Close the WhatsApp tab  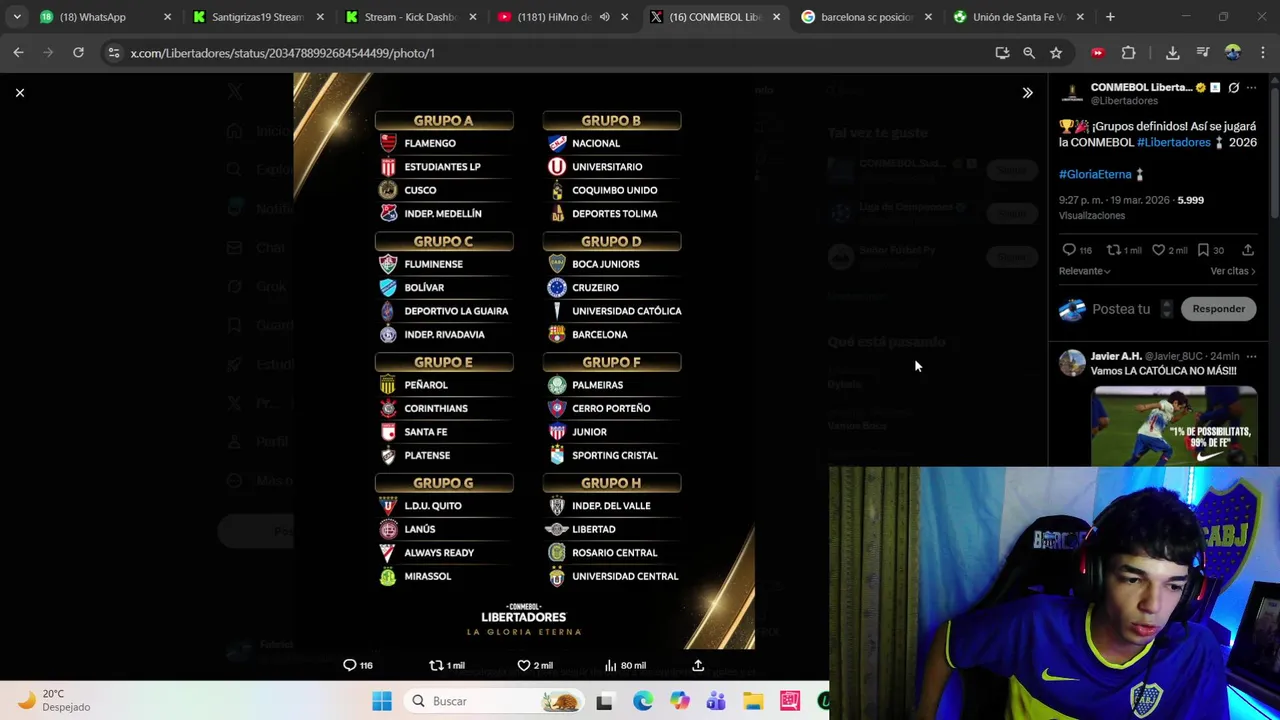167,17
